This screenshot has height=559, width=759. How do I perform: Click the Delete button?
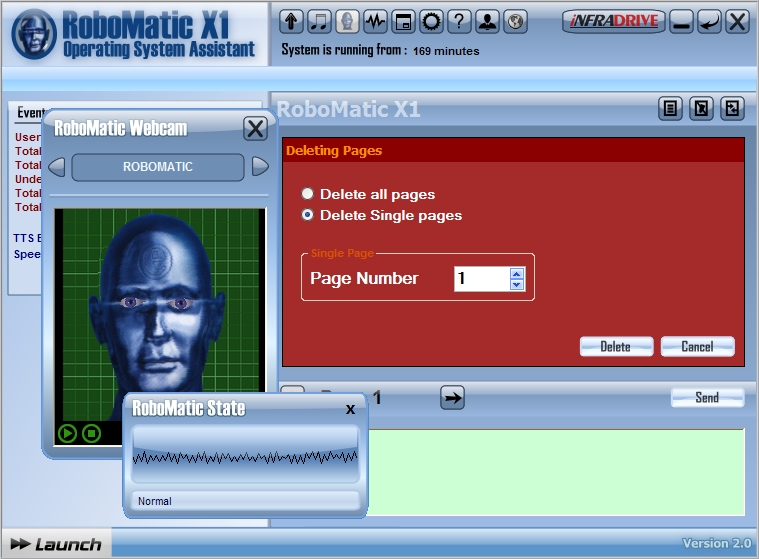tap(616, 347)
